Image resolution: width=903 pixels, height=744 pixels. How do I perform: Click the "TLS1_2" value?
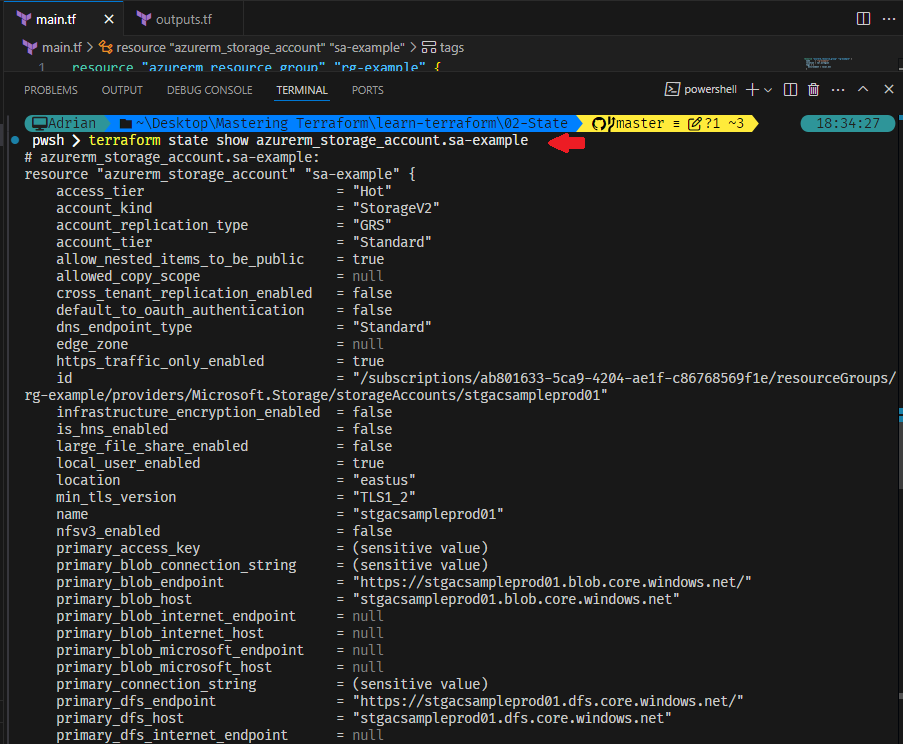point(384,497)
